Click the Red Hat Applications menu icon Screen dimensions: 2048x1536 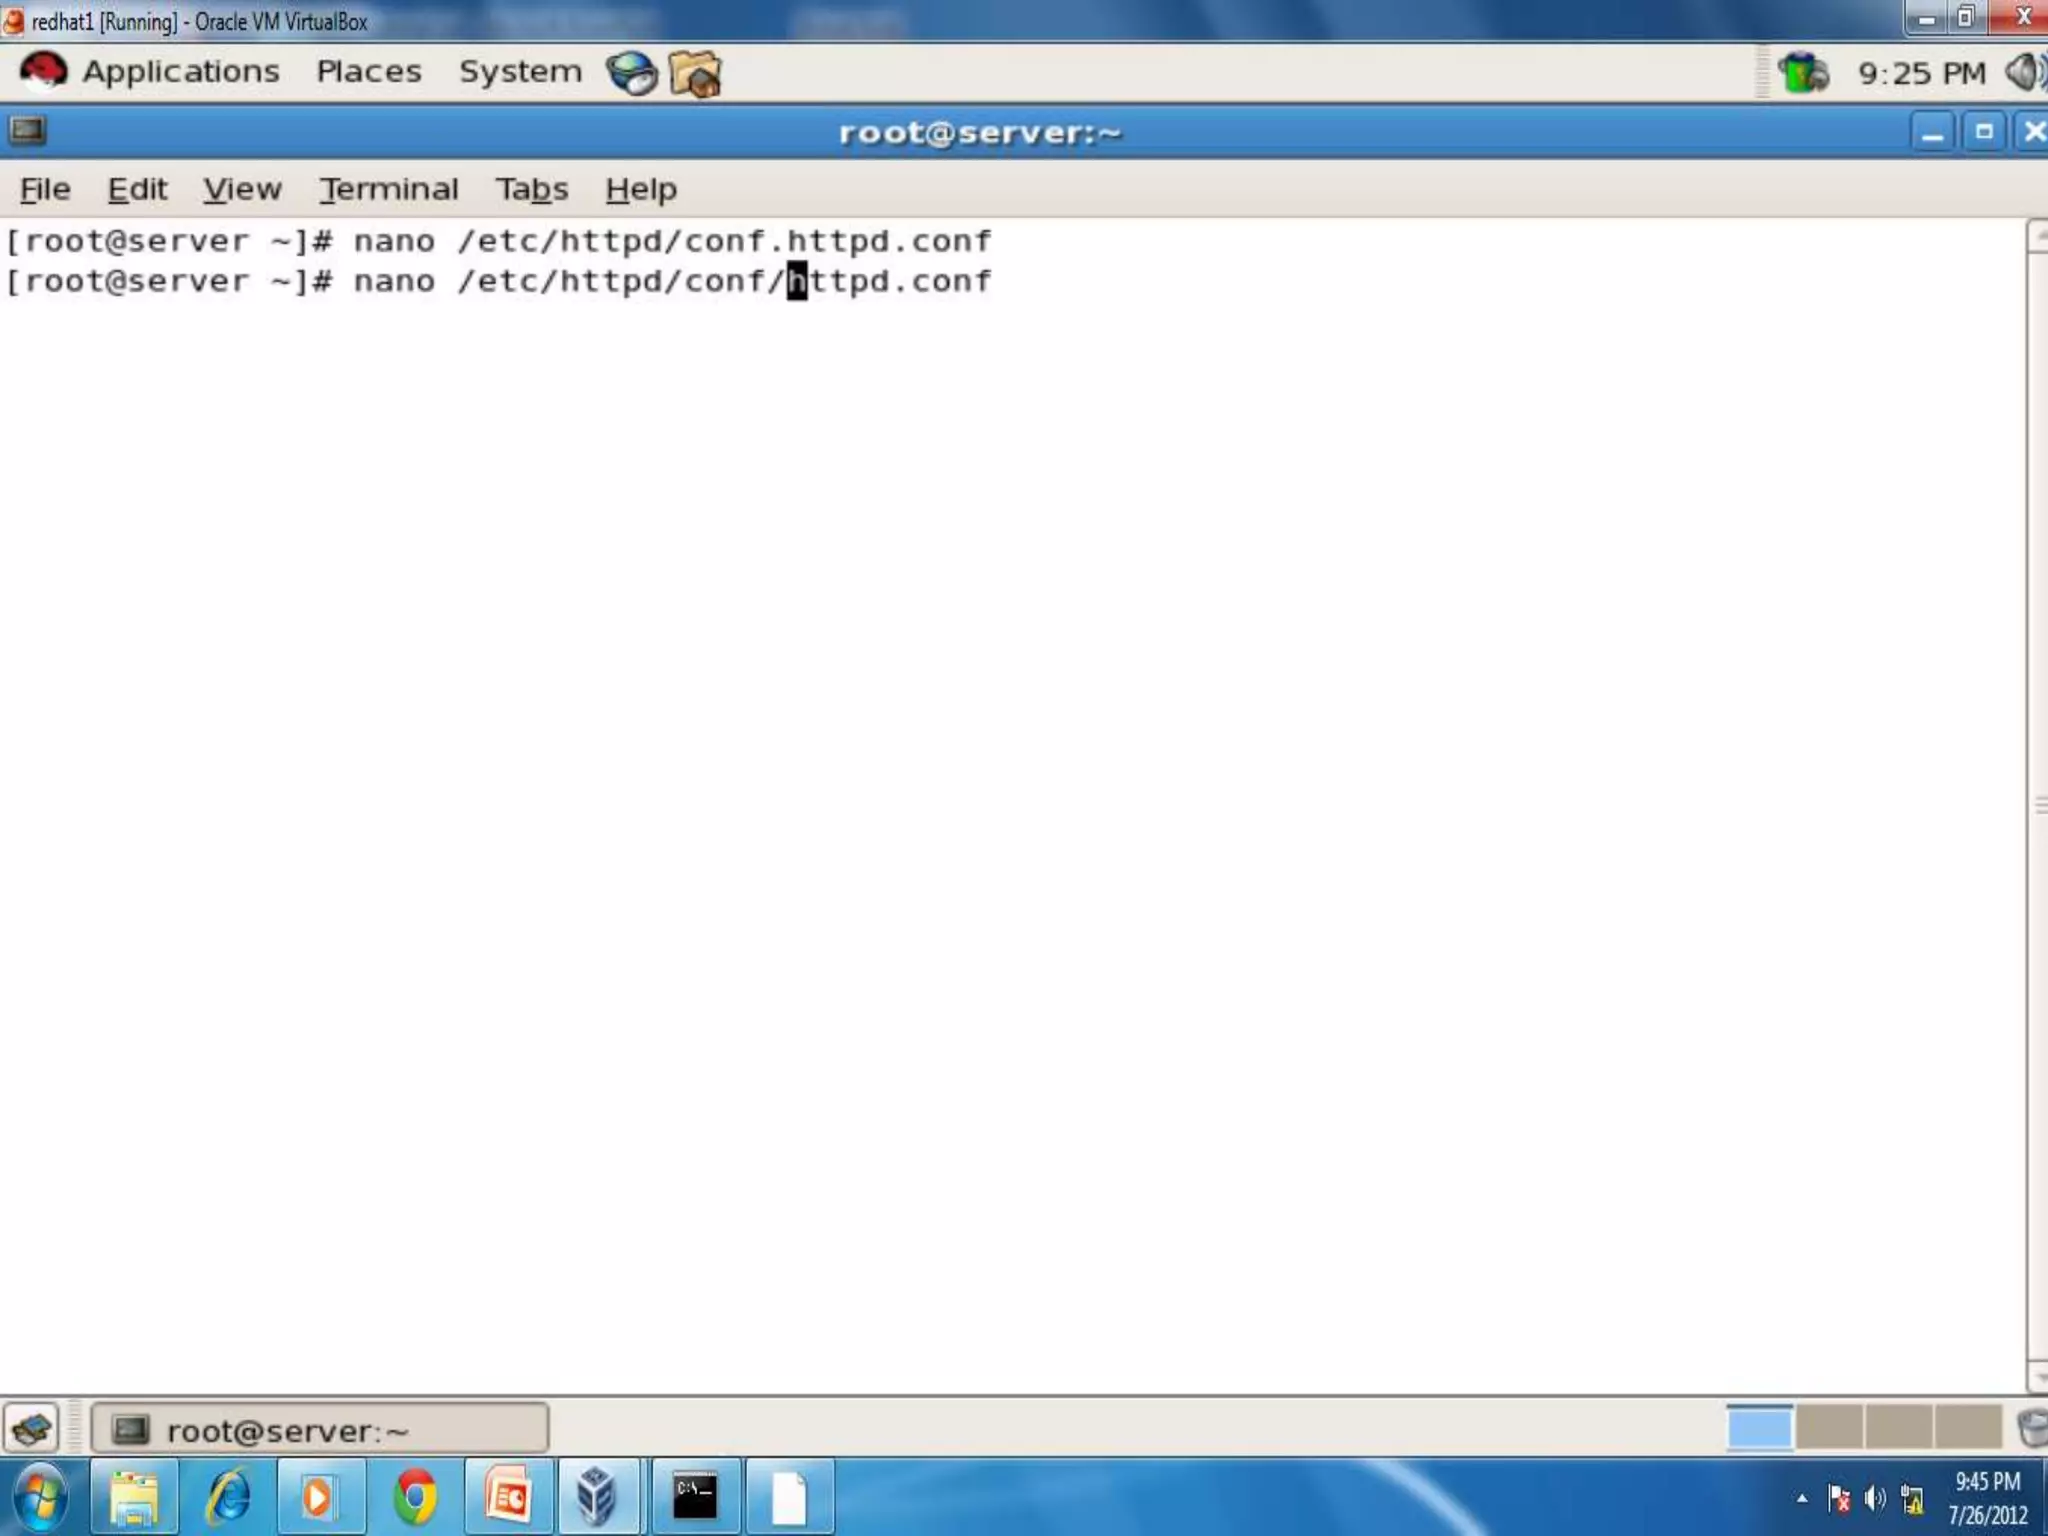43,72
